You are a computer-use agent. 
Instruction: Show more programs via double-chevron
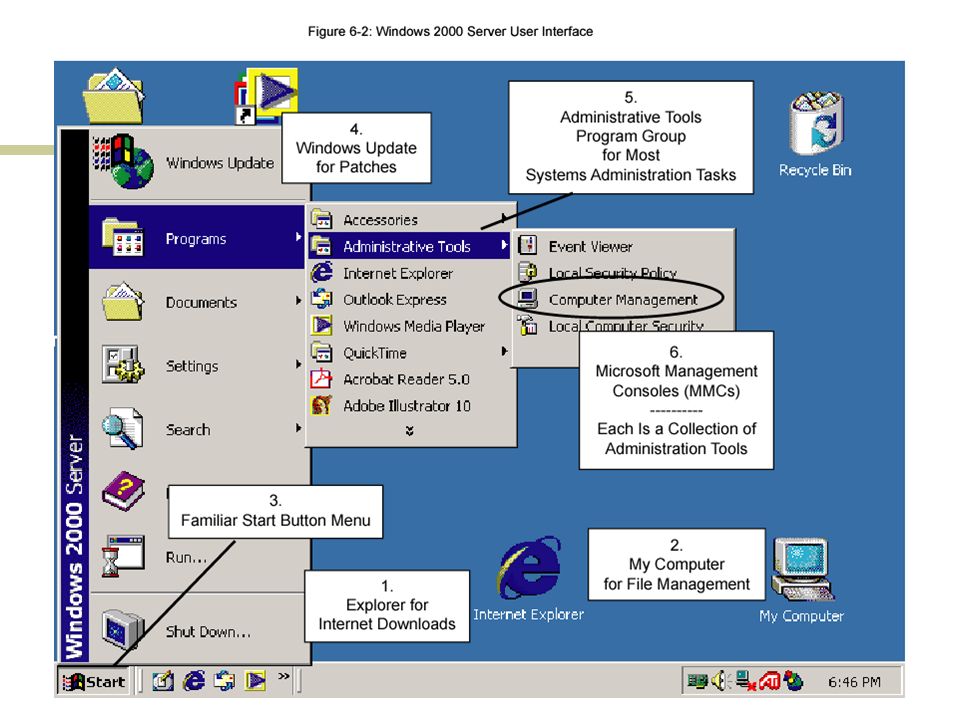[410, 431]
